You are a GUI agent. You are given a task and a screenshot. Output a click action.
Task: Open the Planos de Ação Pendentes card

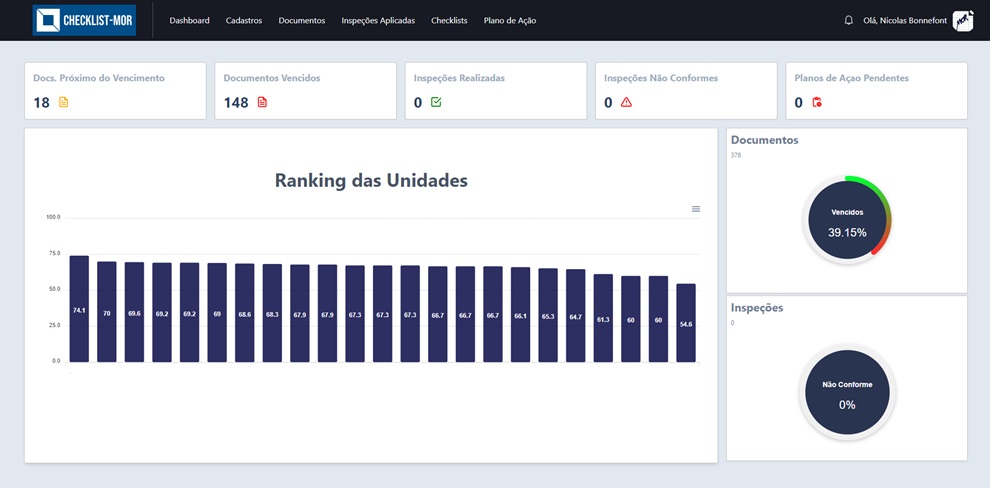(x=876, y=91)
